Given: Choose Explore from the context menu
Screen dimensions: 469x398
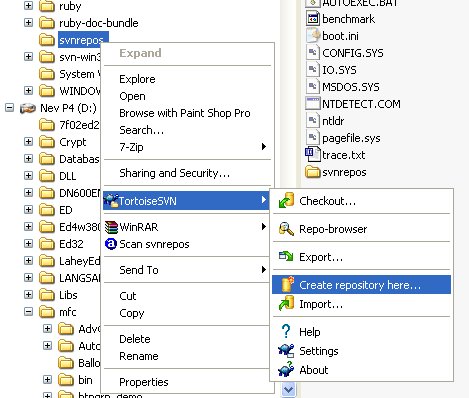Looking at the screenshot, I should point(188,79).
